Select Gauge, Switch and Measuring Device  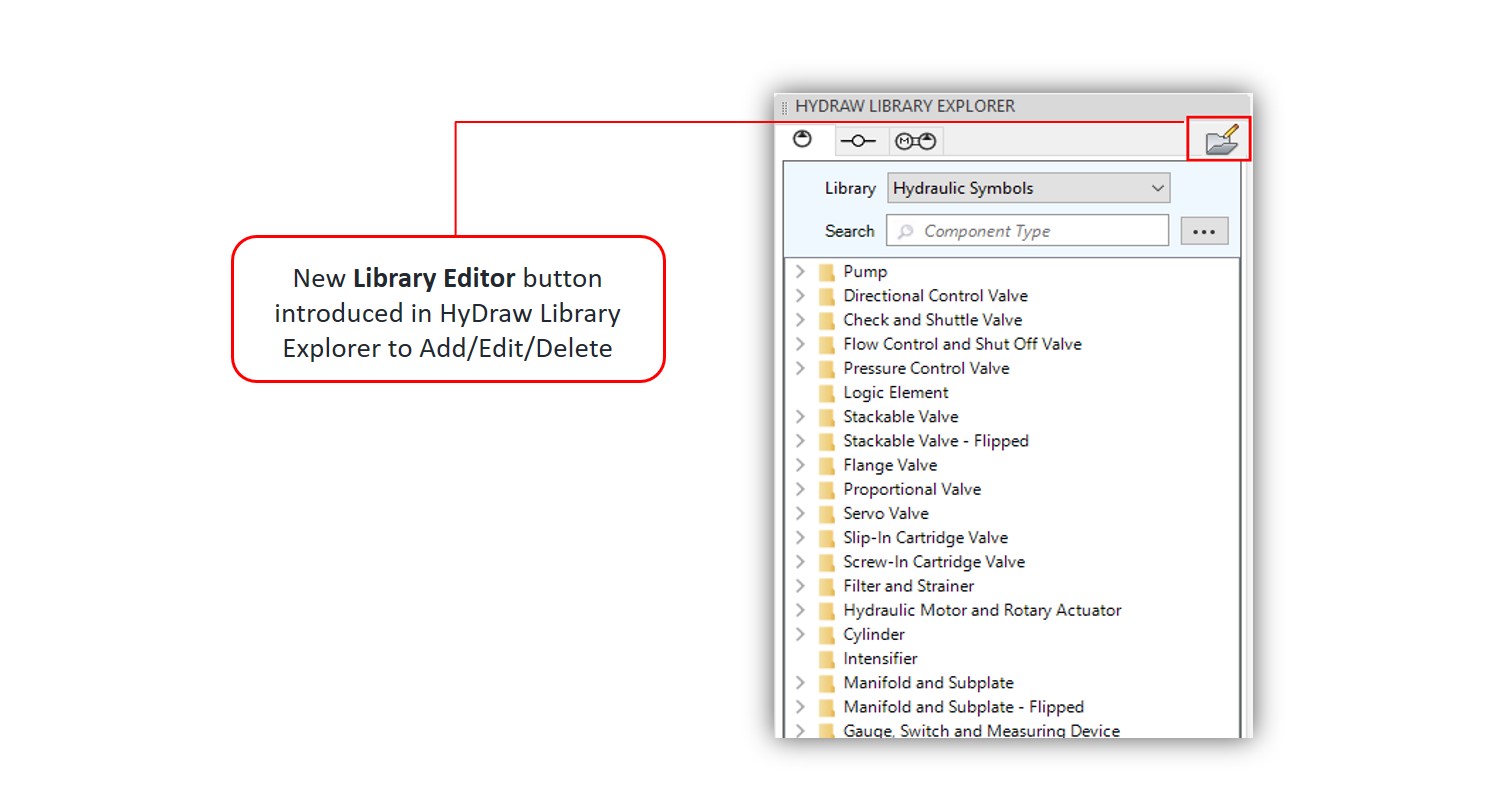click(x=981, y=731)
